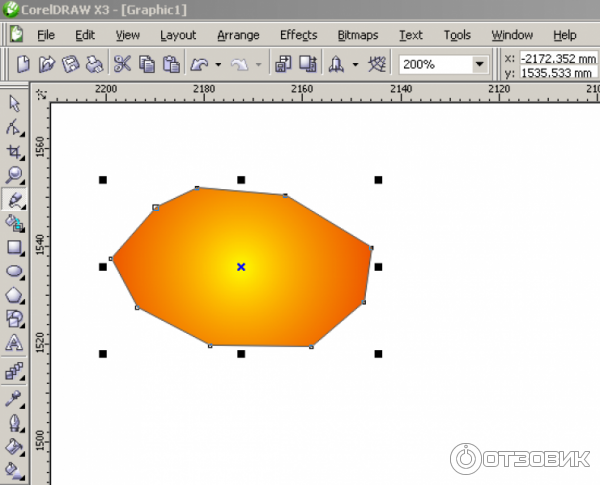Pick the Rectangle tool
600x485 pixels.
14,247
